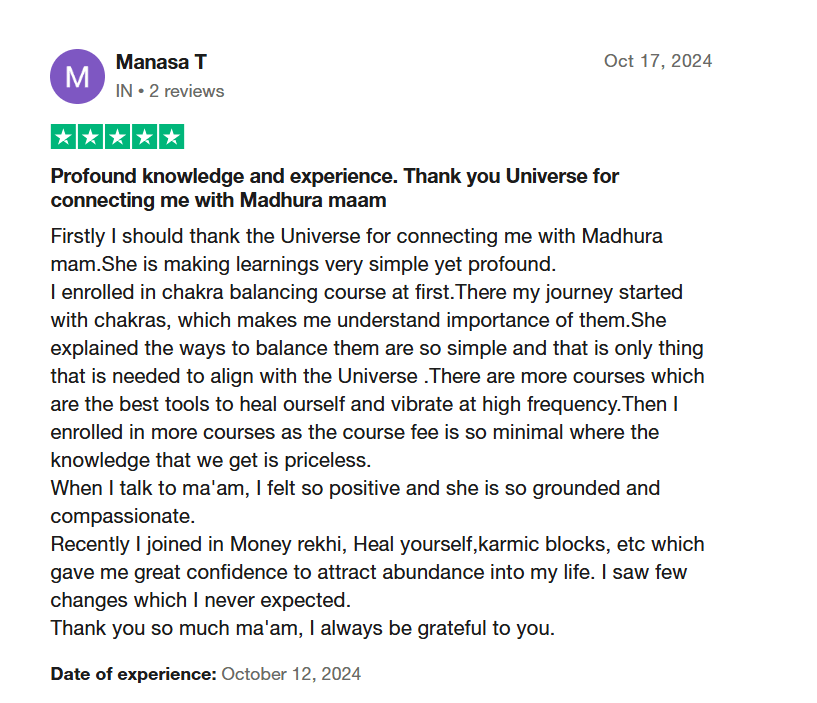
Task: Click the line starting "When I talk to ma'am"
Action: pos(355,489)
